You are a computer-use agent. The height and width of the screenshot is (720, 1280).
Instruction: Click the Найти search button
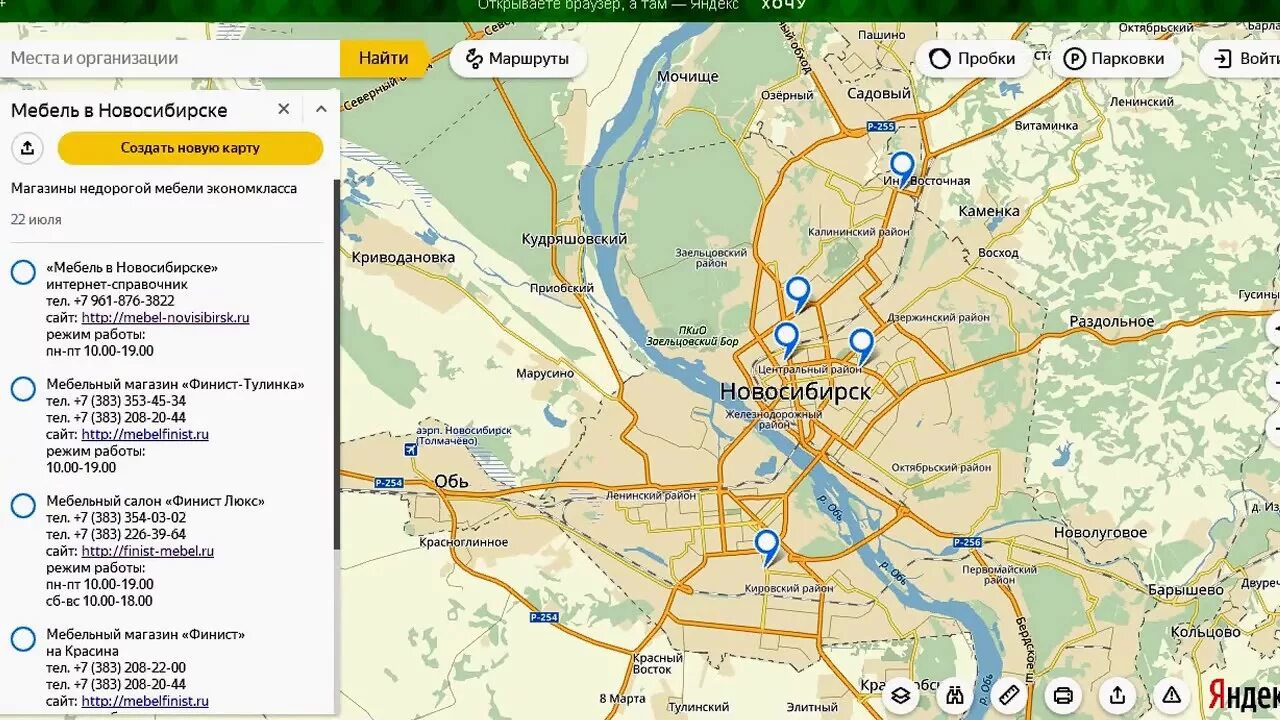pos(383,58)
